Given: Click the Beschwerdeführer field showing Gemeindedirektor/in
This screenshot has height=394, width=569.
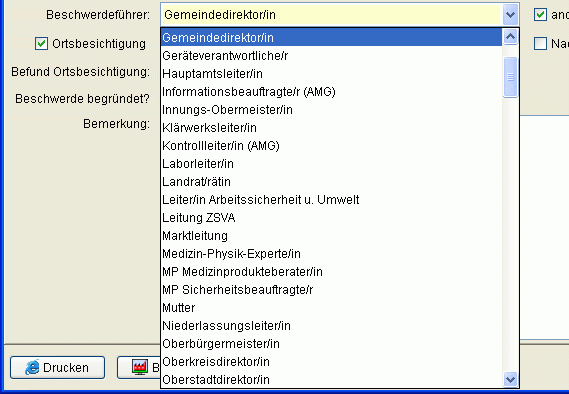Looking at the screenshot, I should 331,15.
